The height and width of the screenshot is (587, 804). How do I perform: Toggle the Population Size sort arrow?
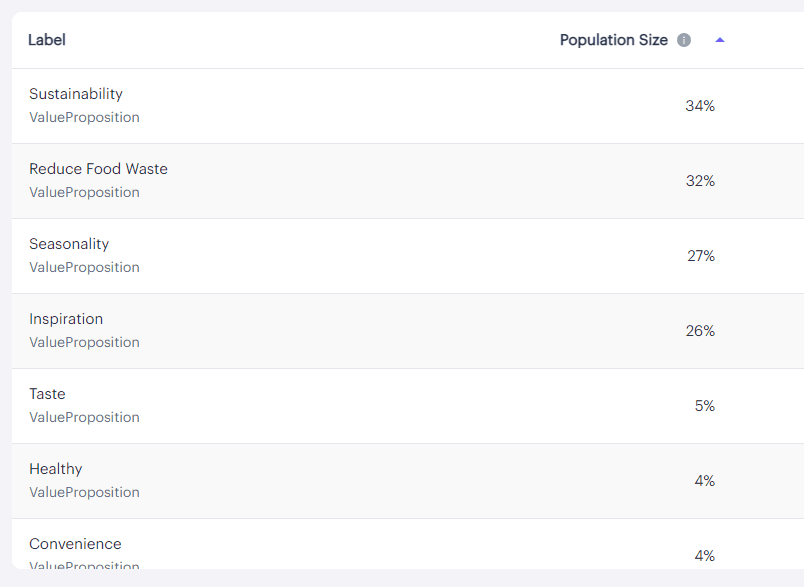click(720, 40)
